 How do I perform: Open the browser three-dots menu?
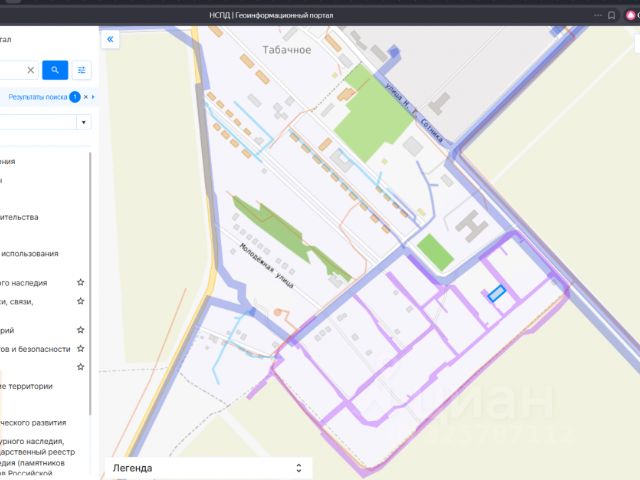point(598,16)
